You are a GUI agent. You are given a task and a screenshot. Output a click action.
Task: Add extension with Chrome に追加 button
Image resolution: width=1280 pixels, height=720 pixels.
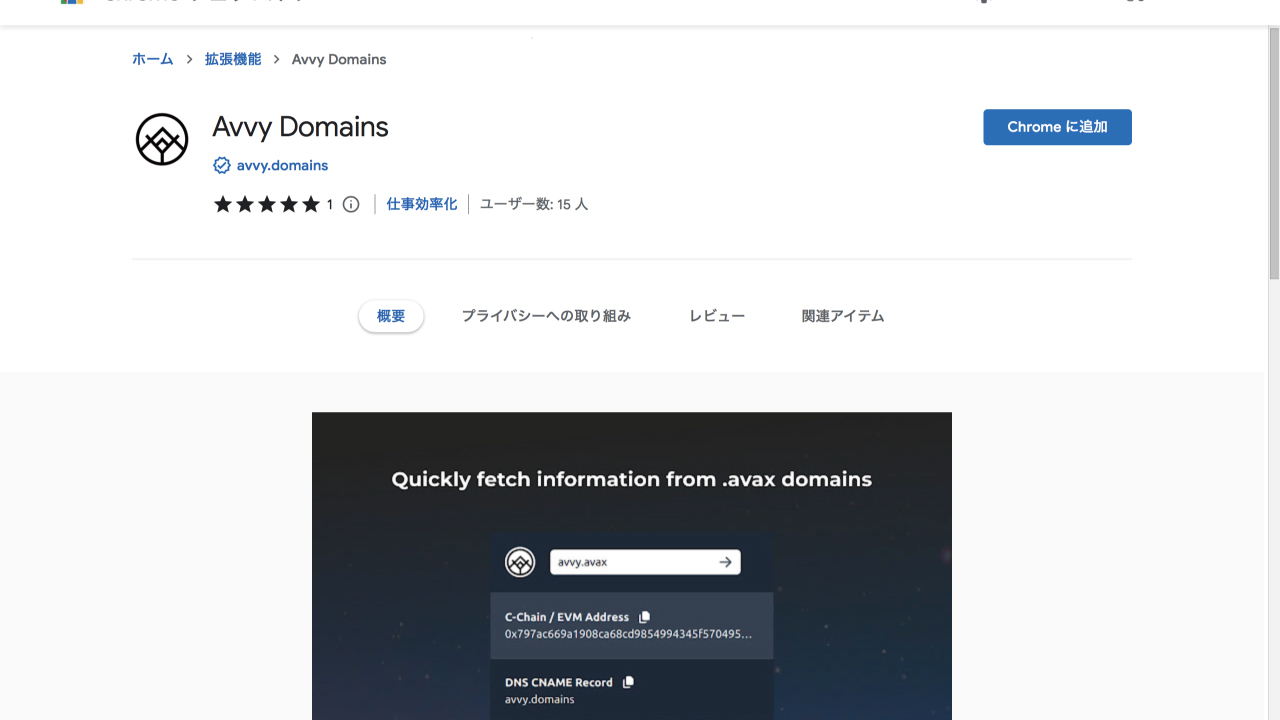[x=1057, y=127]
